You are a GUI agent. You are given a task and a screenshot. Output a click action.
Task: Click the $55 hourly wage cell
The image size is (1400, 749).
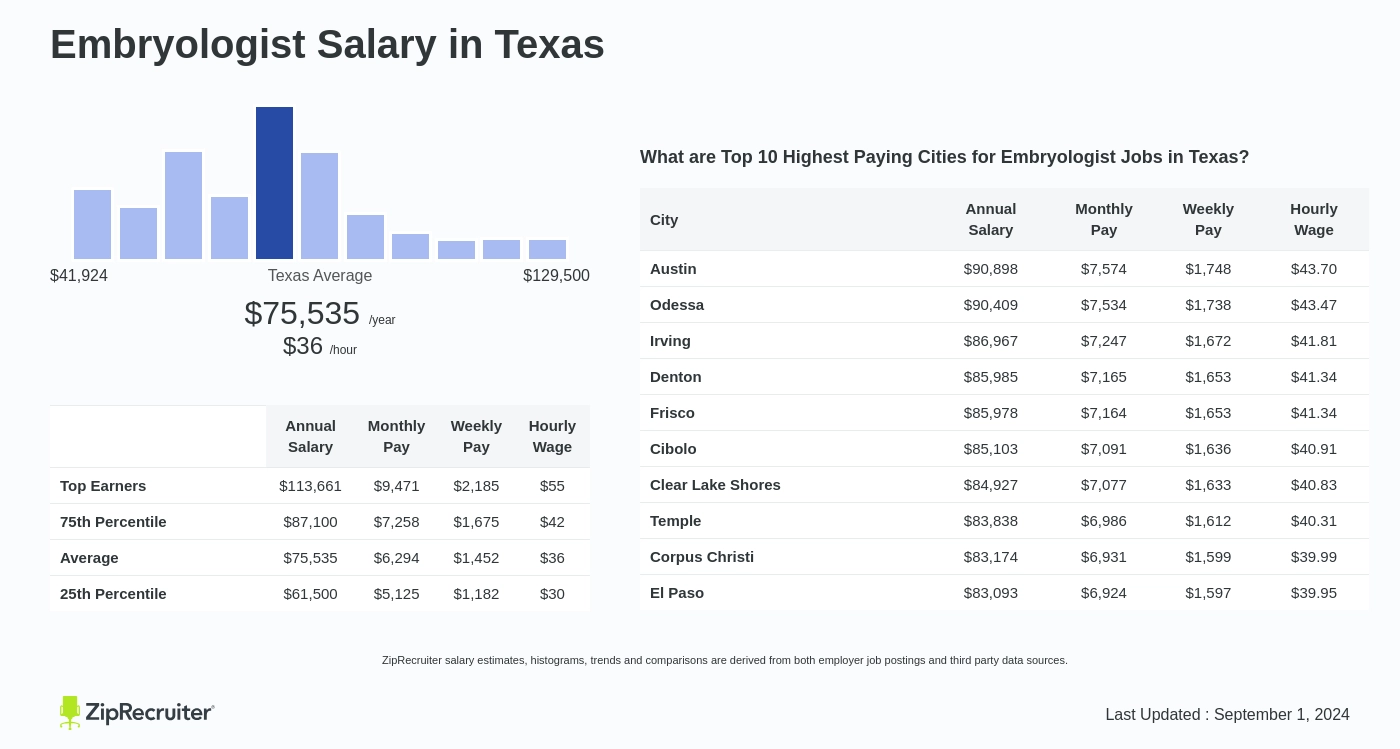coord(552,486)
